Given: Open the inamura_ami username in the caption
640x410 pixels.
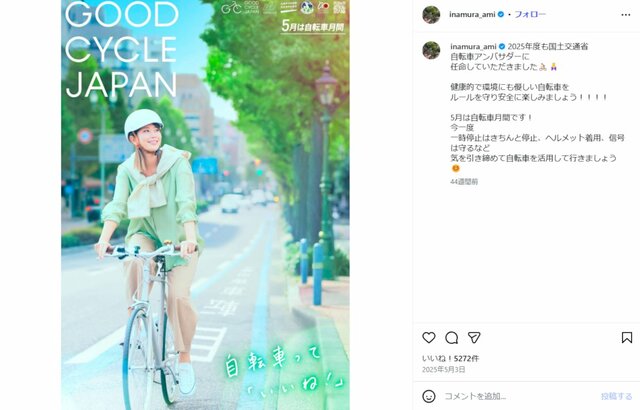Looking at the screenshot, I should point(473,46).
